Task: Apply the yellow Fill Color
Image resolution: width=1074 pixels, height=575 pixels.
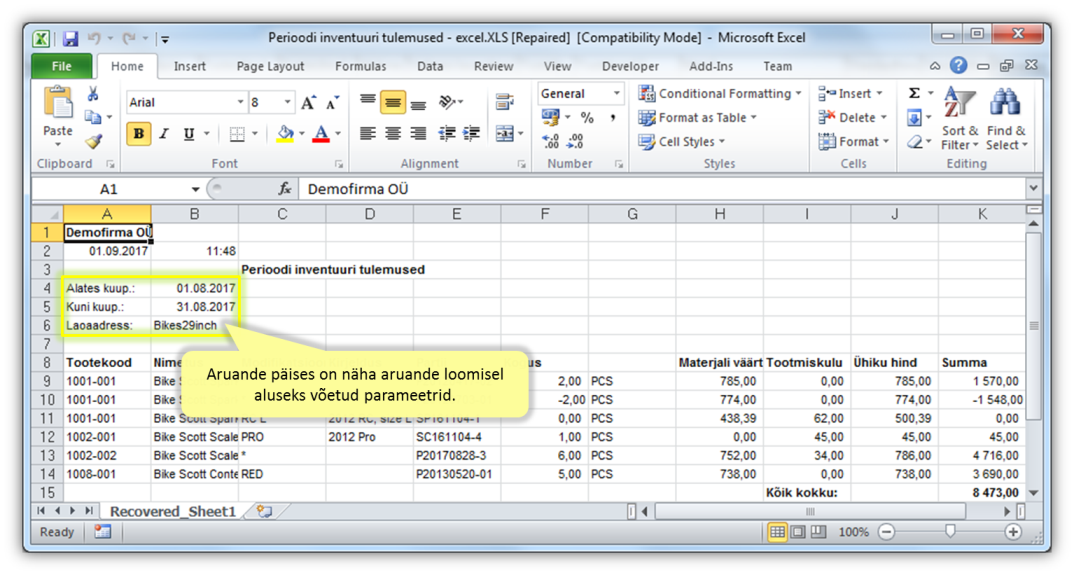Action: tap(286, 134)
